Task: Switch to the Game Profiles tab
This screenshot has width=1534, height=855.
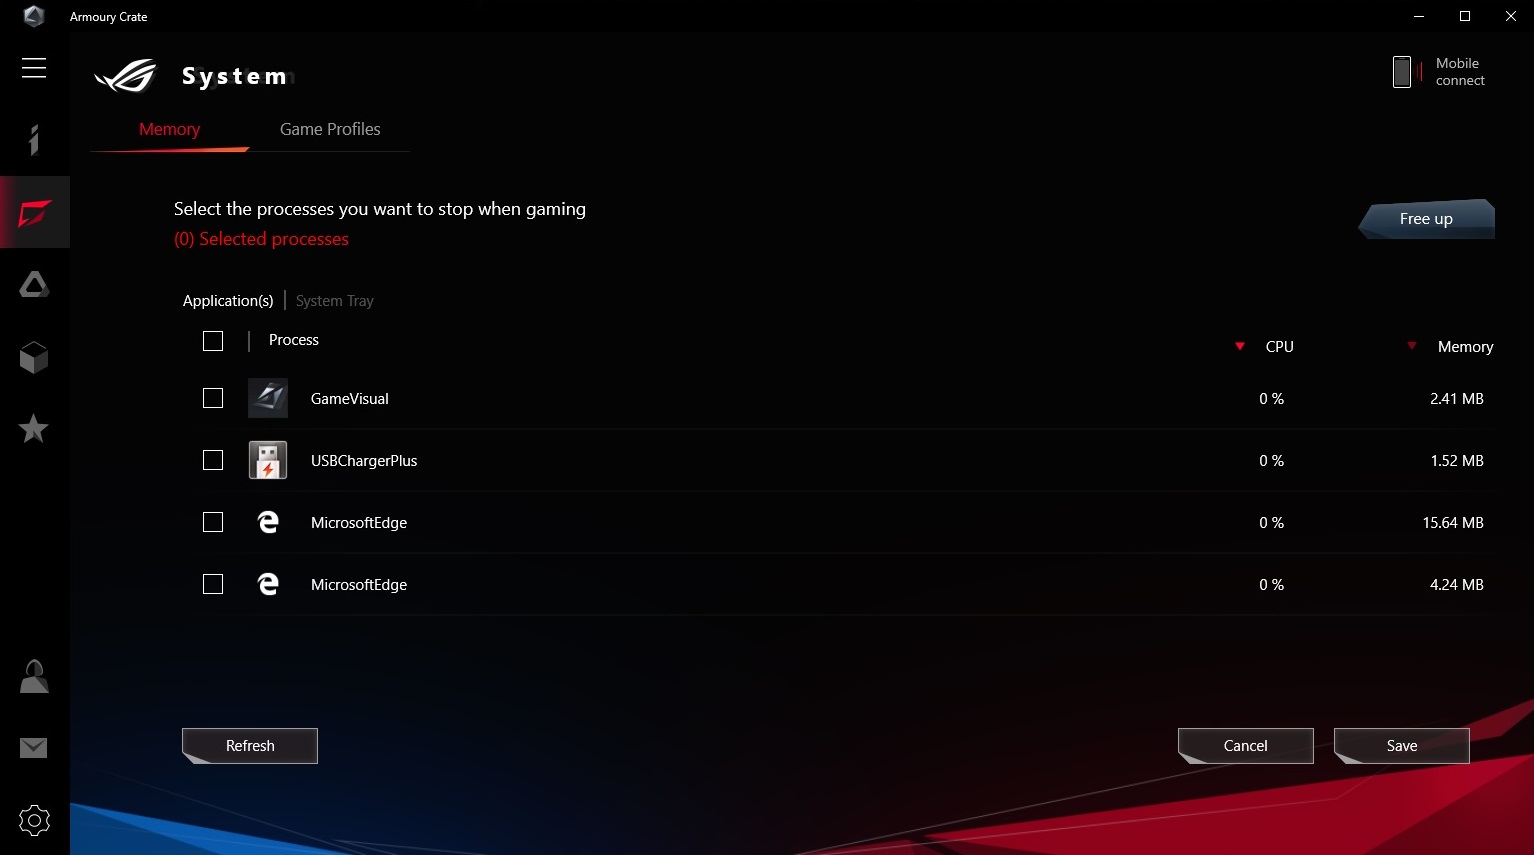Action: [x=330, y=129]
